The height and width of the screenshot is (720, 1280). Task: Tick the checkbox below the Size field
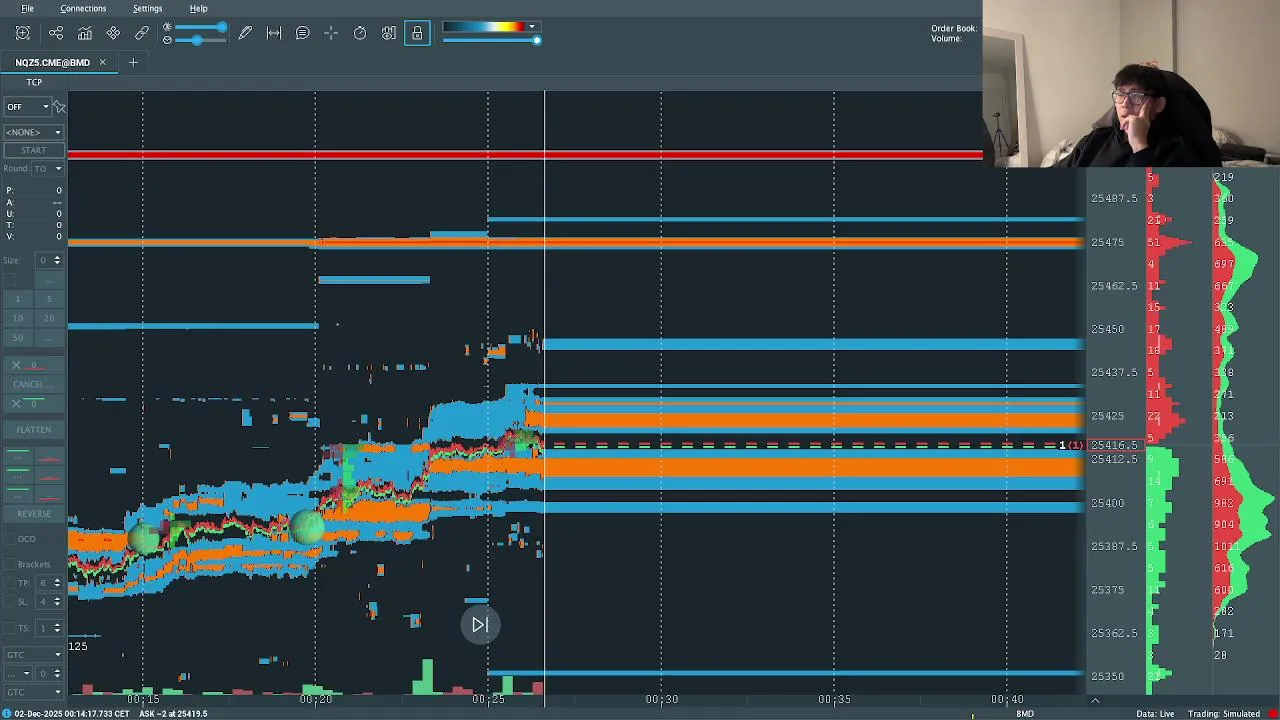pos(9,279)
